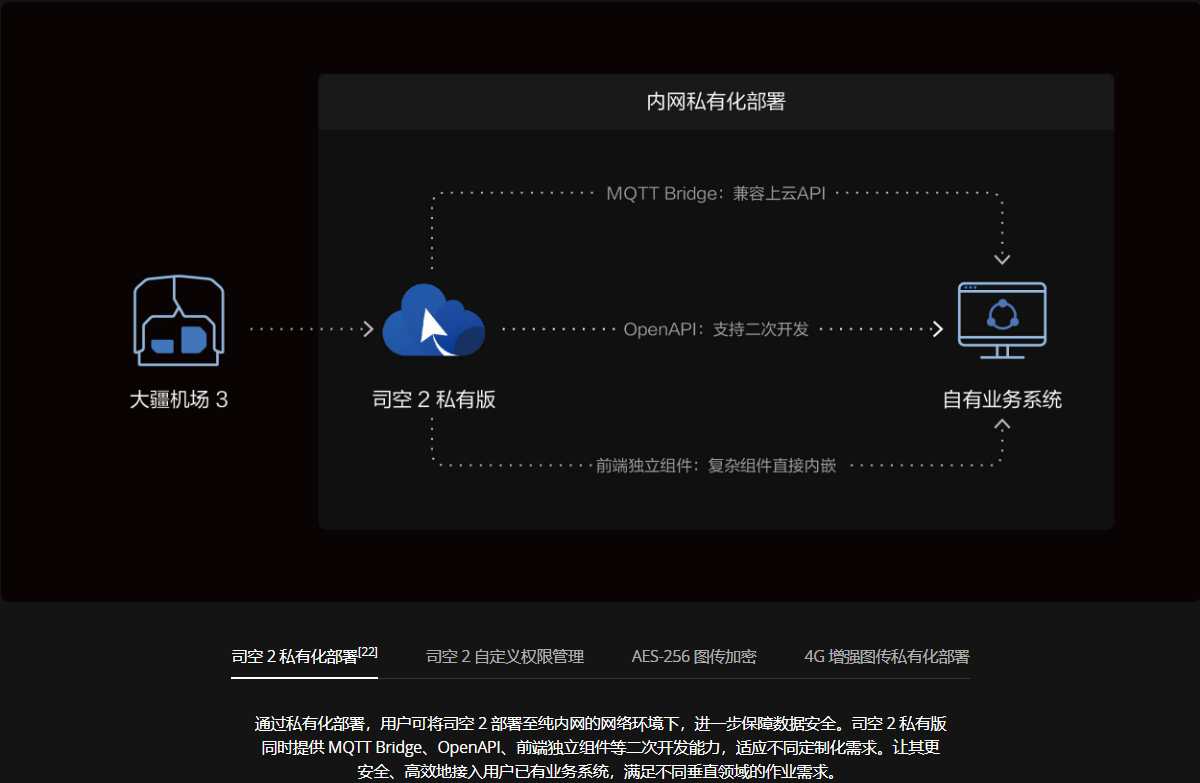1200x783 pixels.
Task: Click the down arrowhead above the monitor icon
Action: coord(1002,260)
